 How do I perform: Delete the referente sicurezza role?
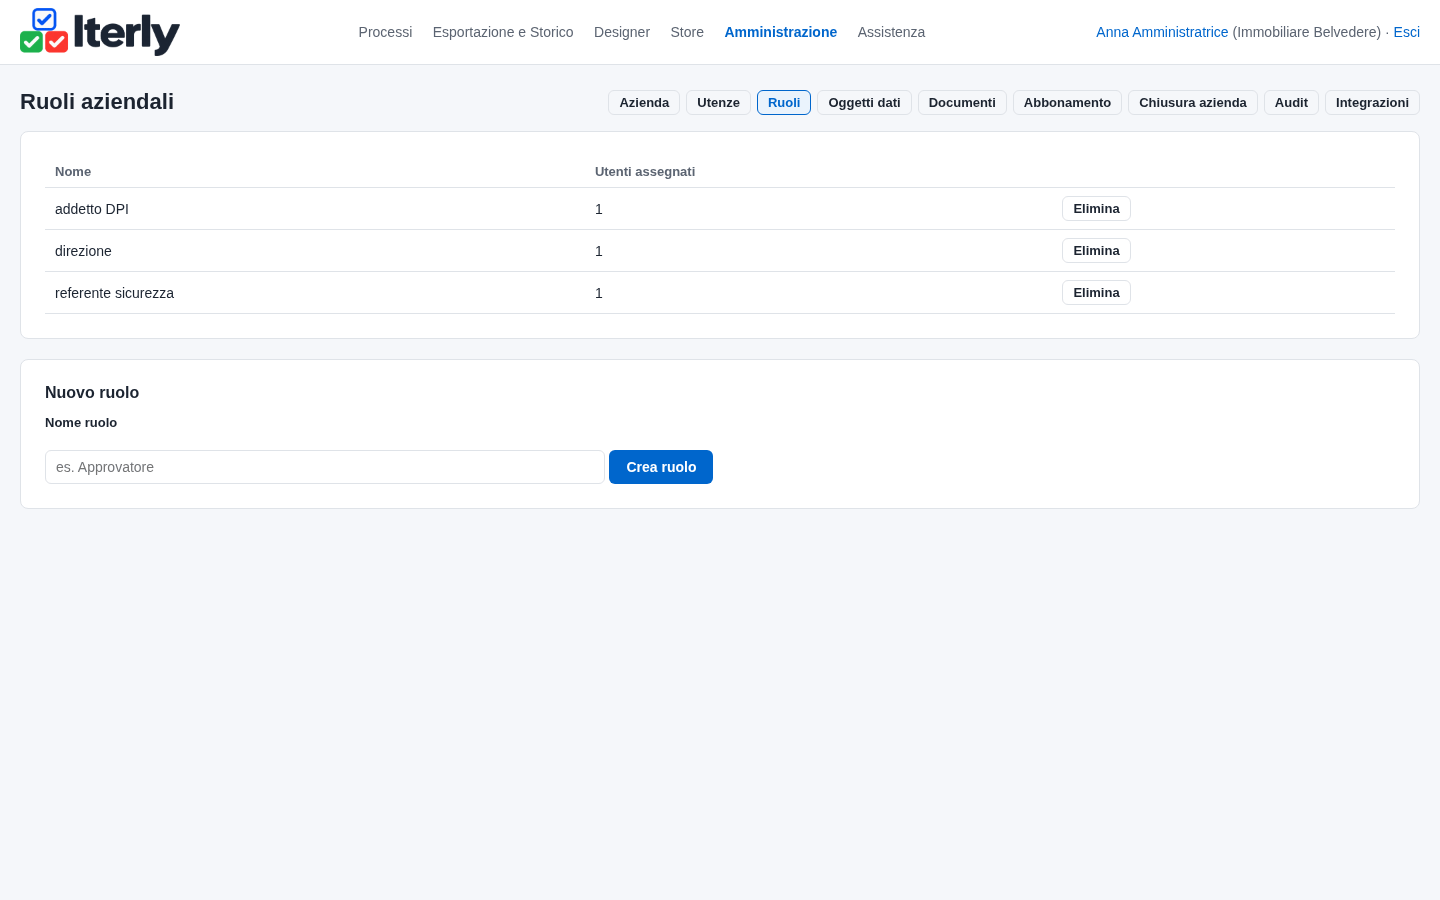pyautogui.click(x=1096, y=293)
